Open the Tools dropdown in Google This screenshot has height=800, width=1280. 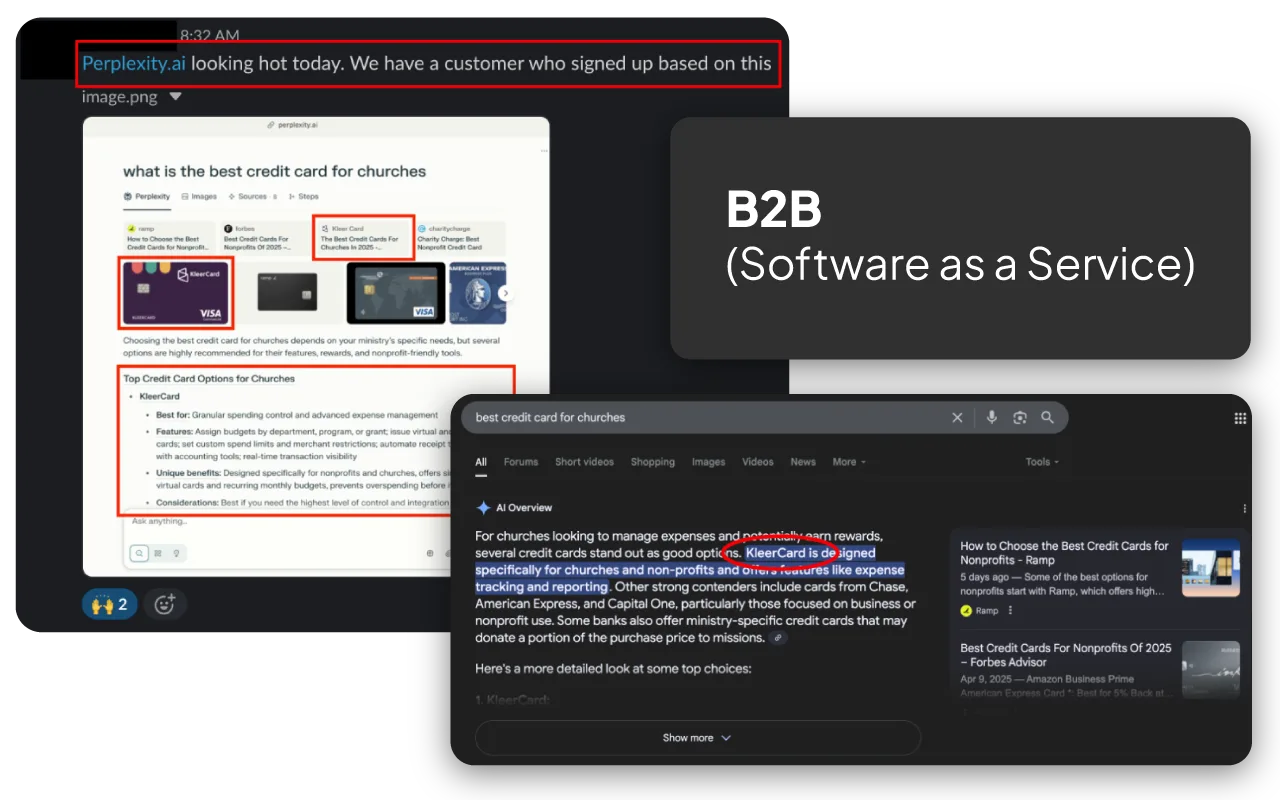click(x=1043, y=462)
